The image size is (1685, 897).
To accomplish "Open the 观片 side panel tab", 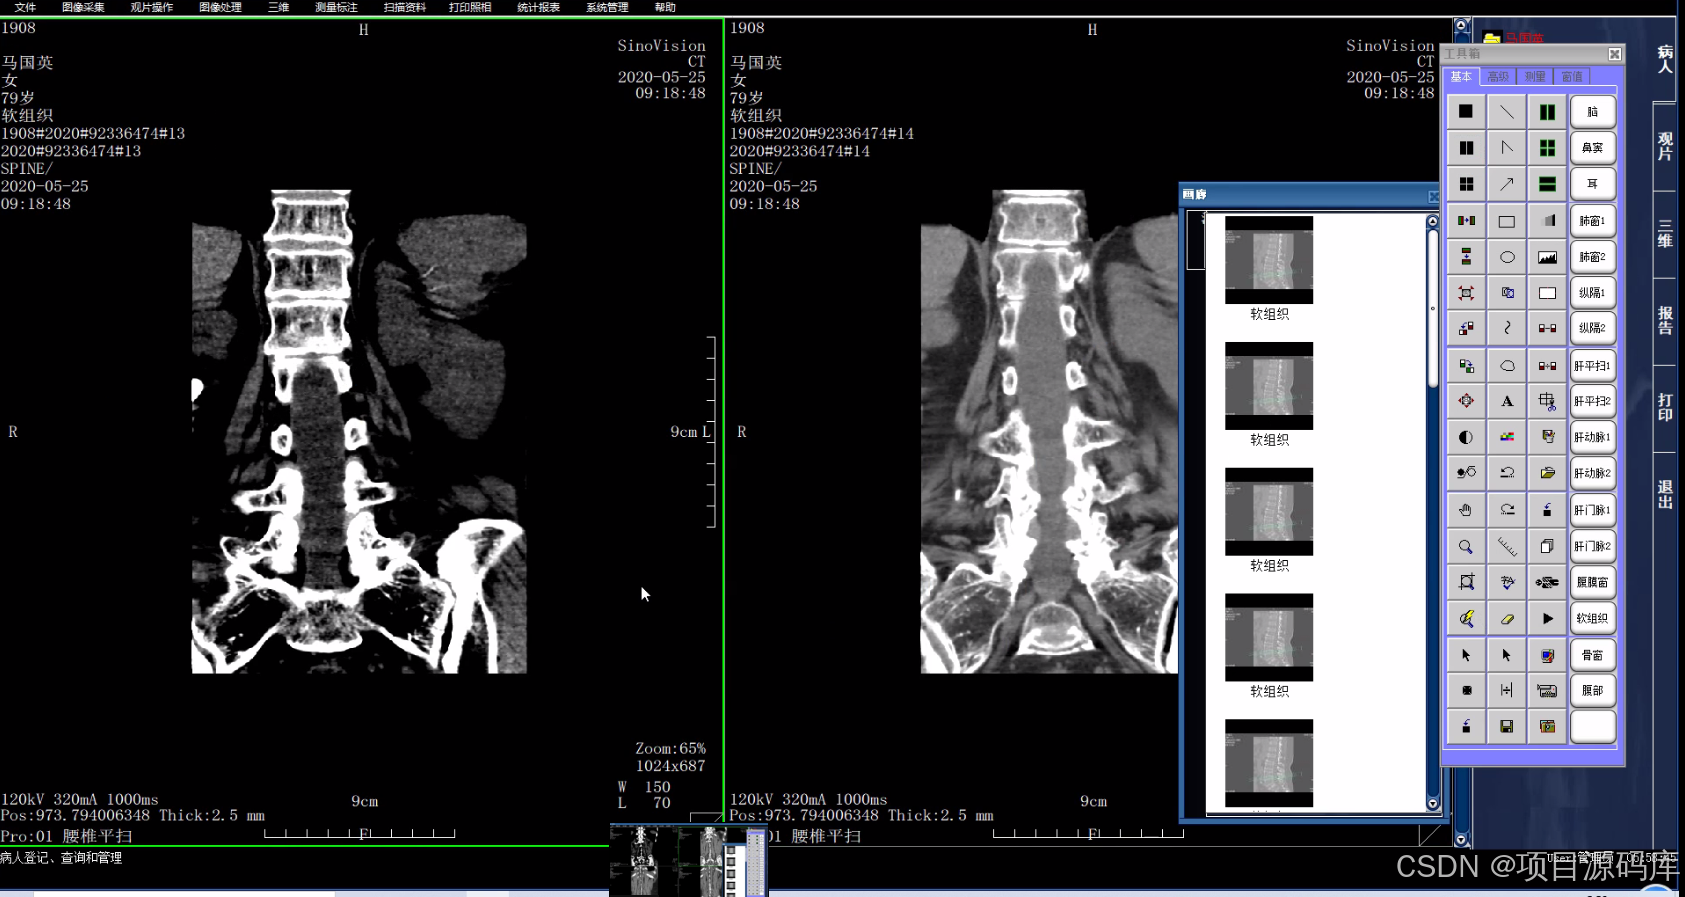I will (1665, 146).
